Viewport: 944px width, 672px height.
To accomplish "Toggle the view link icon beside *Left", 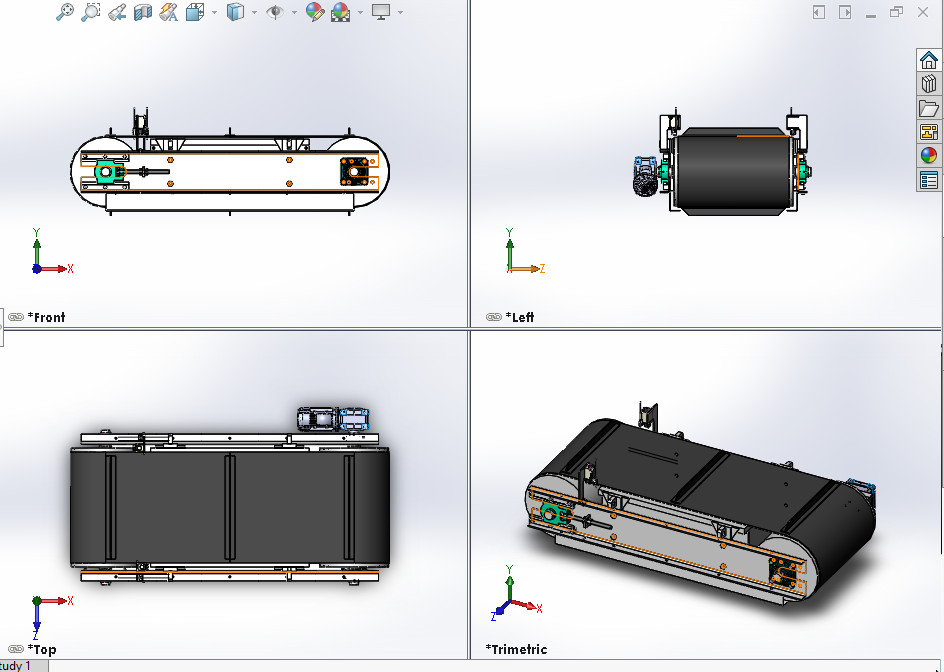I will click(x=494, y=317).
